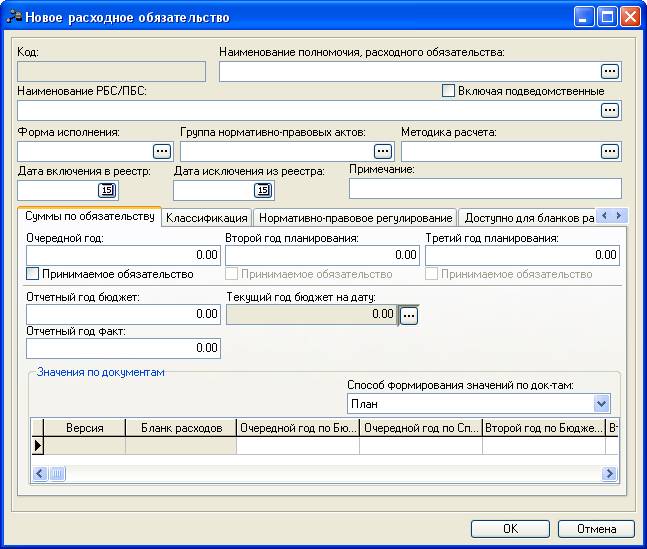Click into the Примечание text field
647x549 pixels.
point(485,189)
